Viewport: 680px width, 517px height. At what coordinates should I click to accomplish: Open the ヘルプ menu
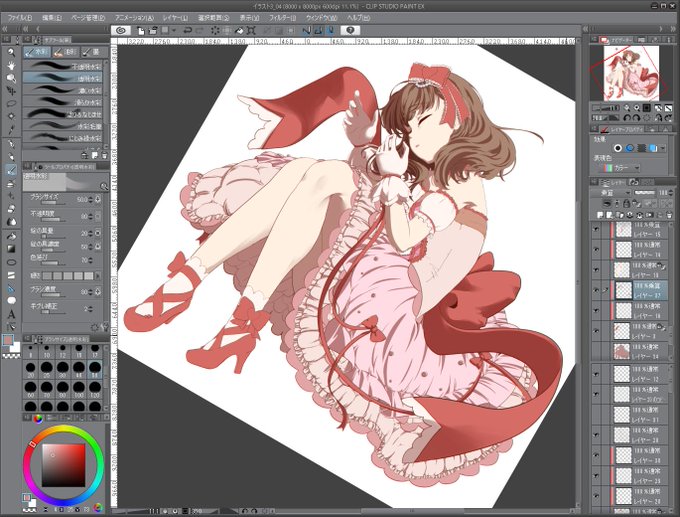coord(358,18)
